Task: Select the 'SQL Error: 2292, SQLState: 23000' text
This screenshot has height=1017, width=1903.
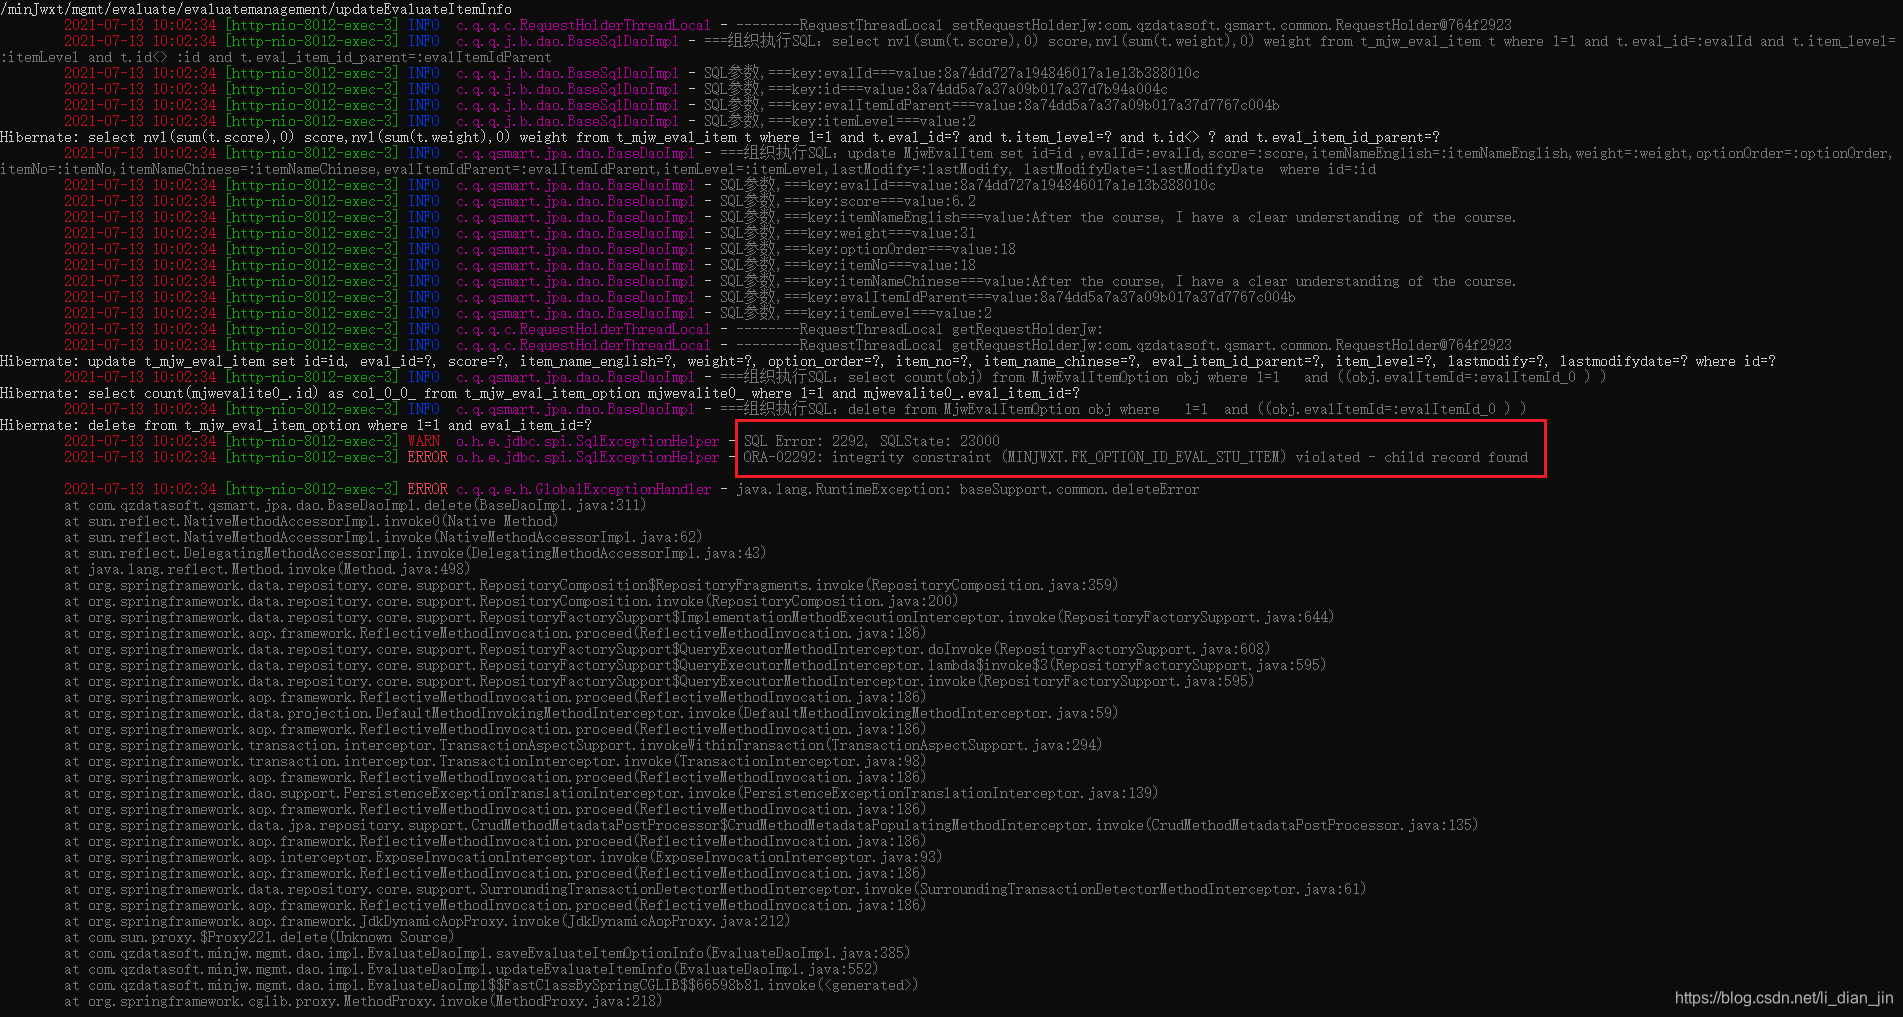Action: [x=871, y=441]
